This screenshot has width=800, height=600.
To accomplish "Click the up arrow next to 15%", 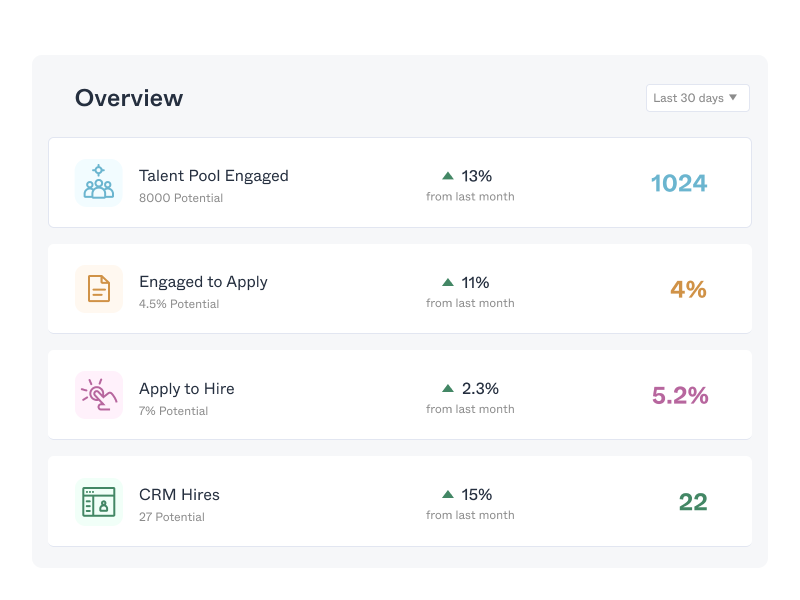I will [448, 494].
